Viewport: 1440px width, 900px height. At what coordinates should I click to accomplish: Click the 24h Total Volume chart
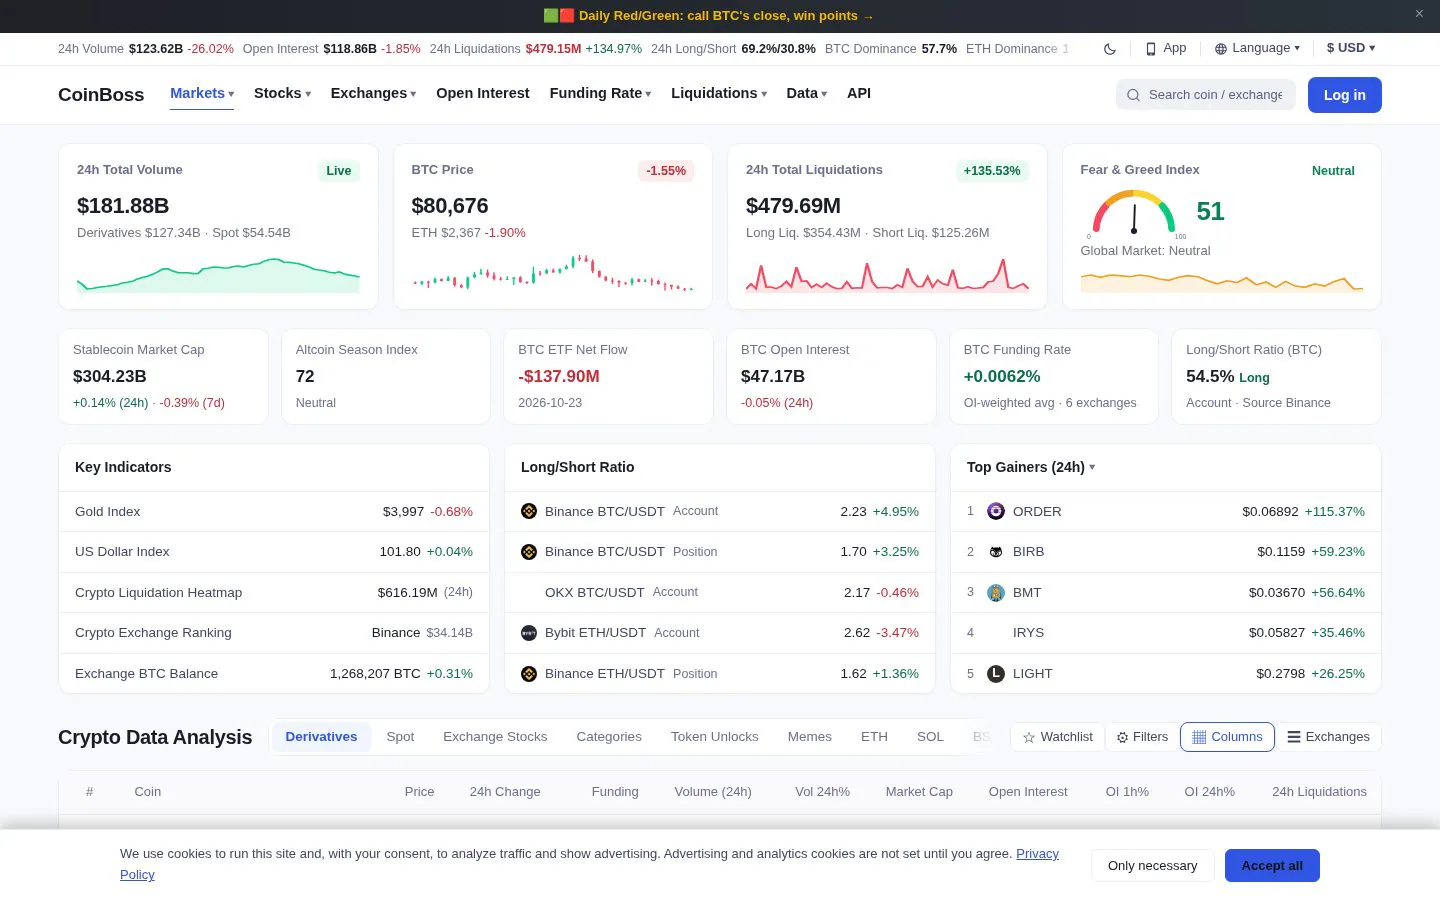pos(218,275)
